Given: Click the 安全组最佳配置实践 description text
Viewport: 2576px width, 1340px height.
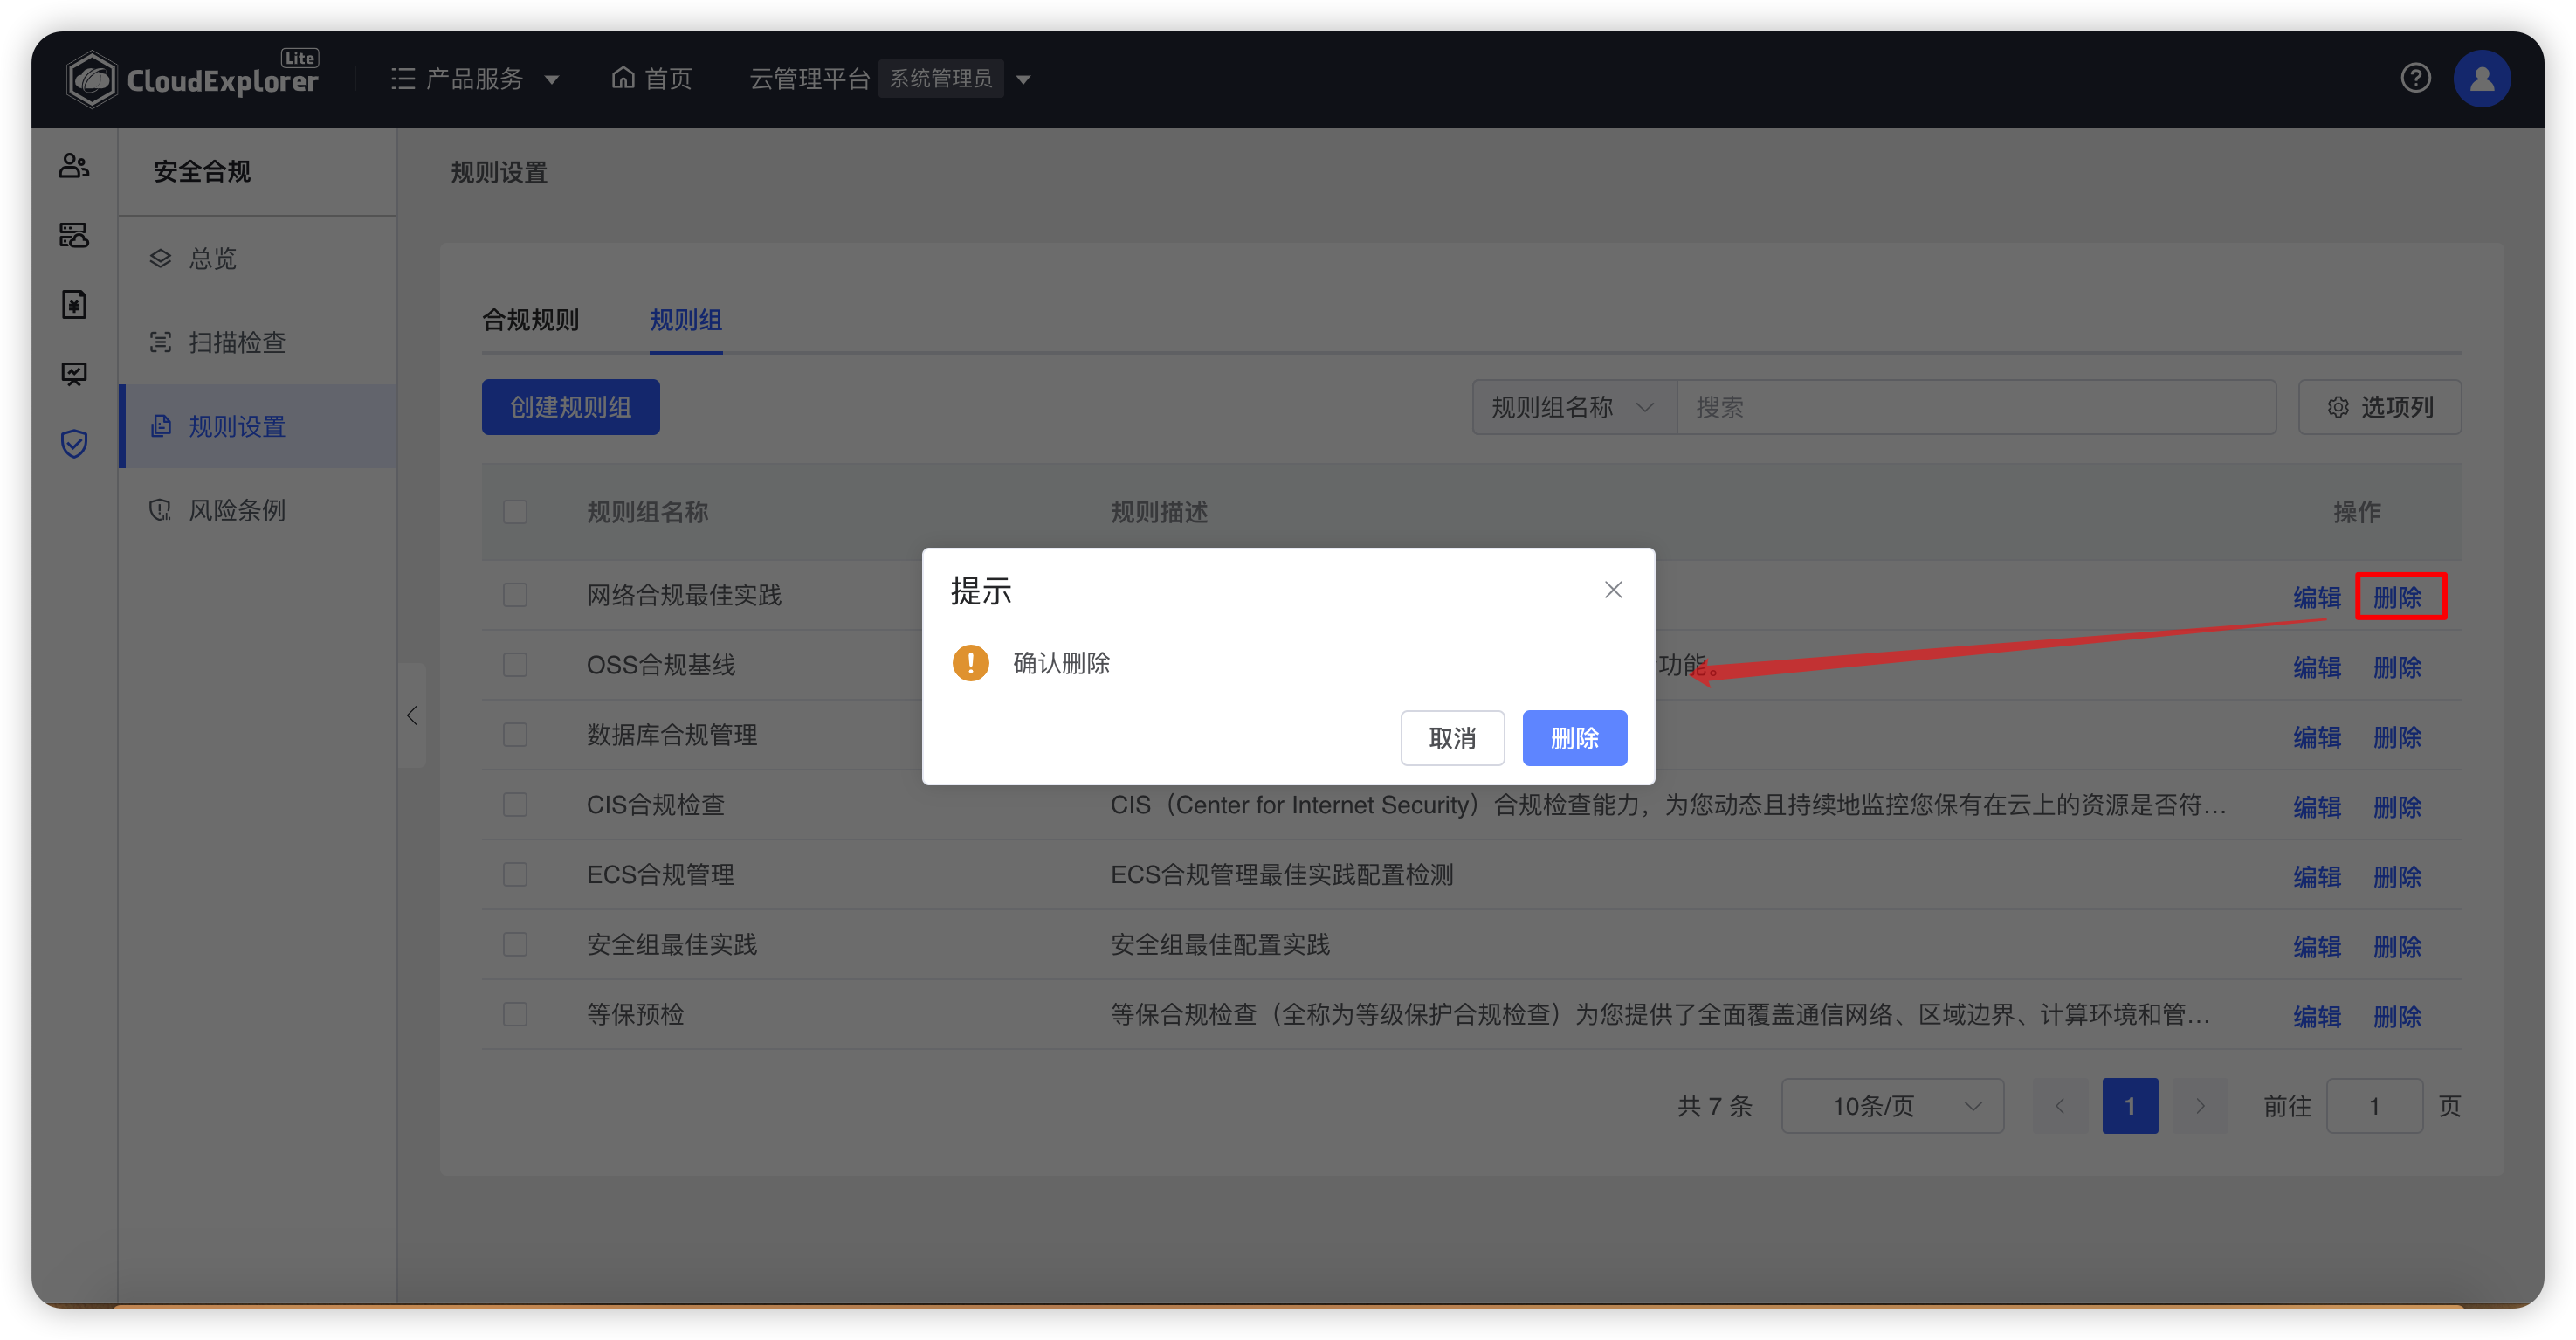Looking at the screenshot, I should [x=1220, y=944].
